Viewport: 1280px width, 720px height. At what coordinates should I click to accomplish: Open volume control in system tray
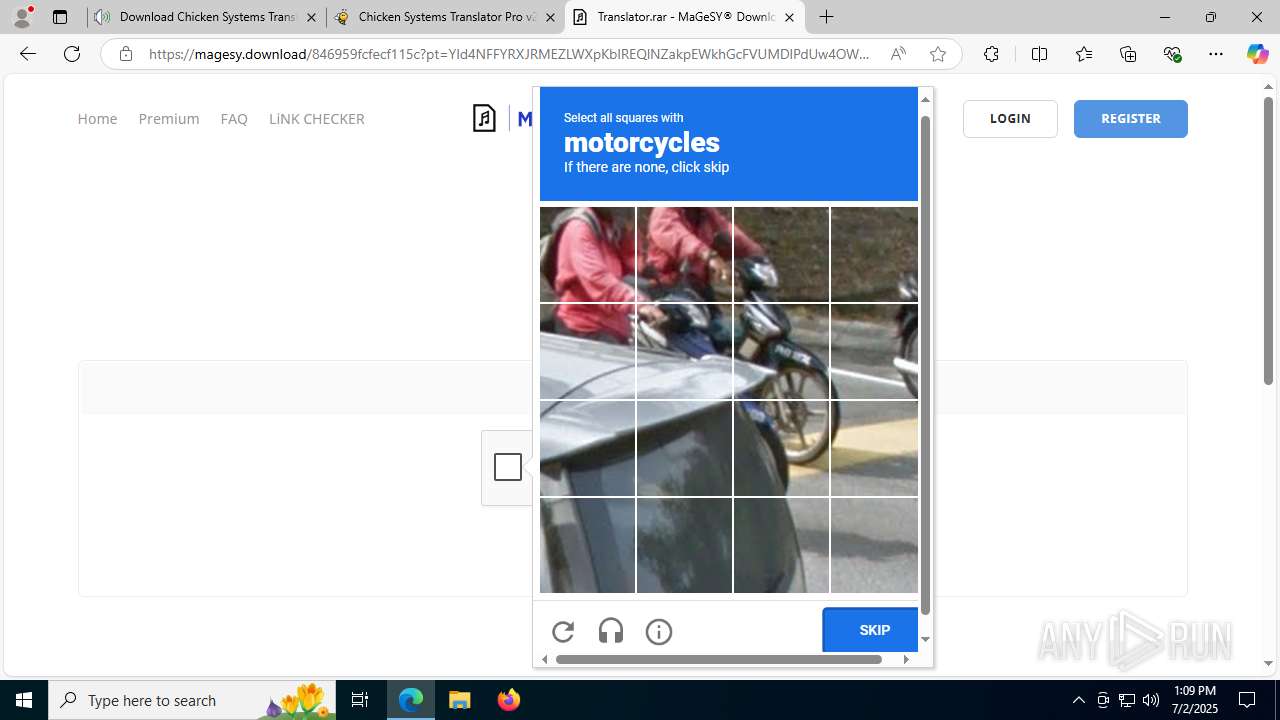(1151, 700)
